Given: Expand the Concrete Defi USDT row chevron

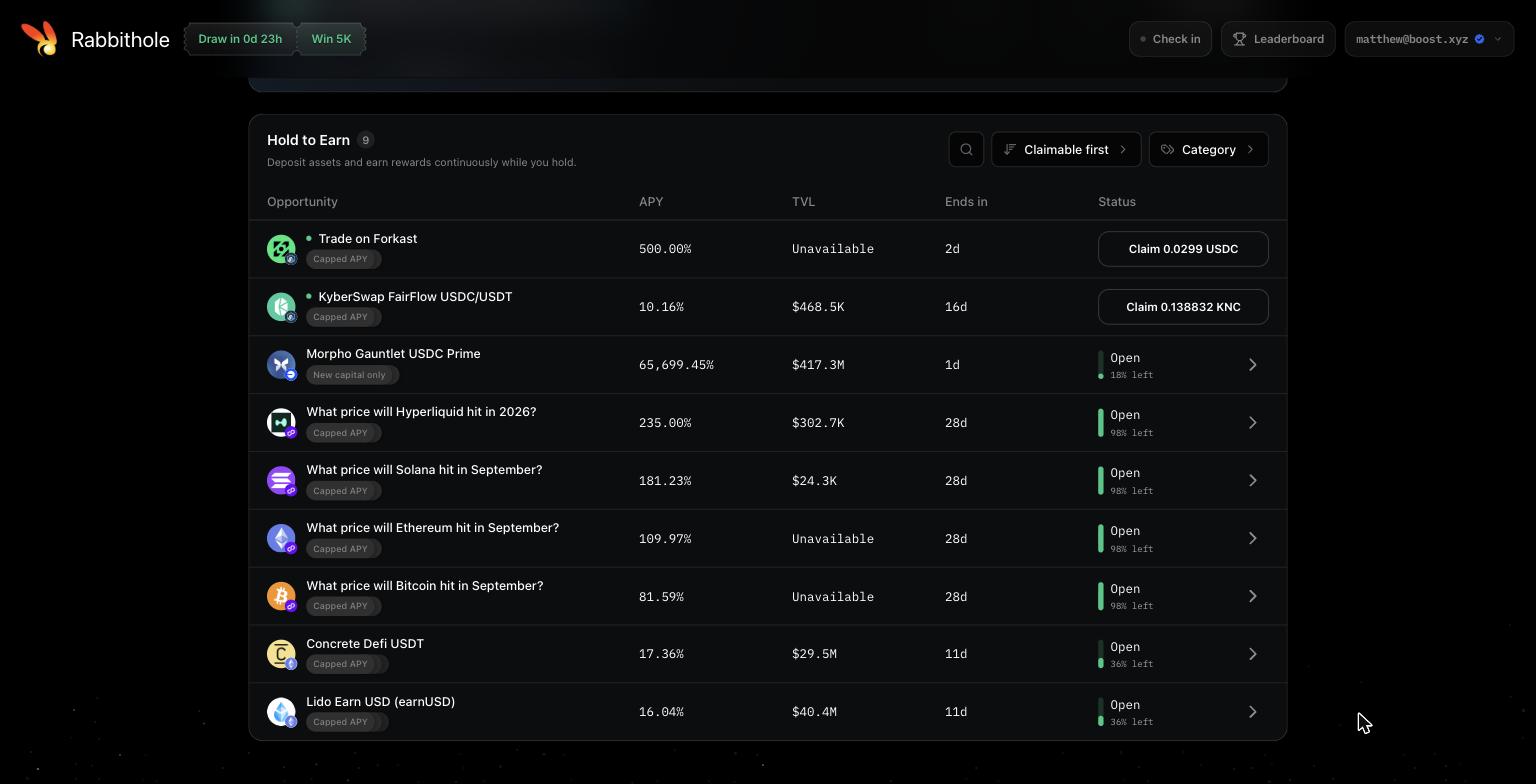Looking at the screenshot, I should point(1252,654).
